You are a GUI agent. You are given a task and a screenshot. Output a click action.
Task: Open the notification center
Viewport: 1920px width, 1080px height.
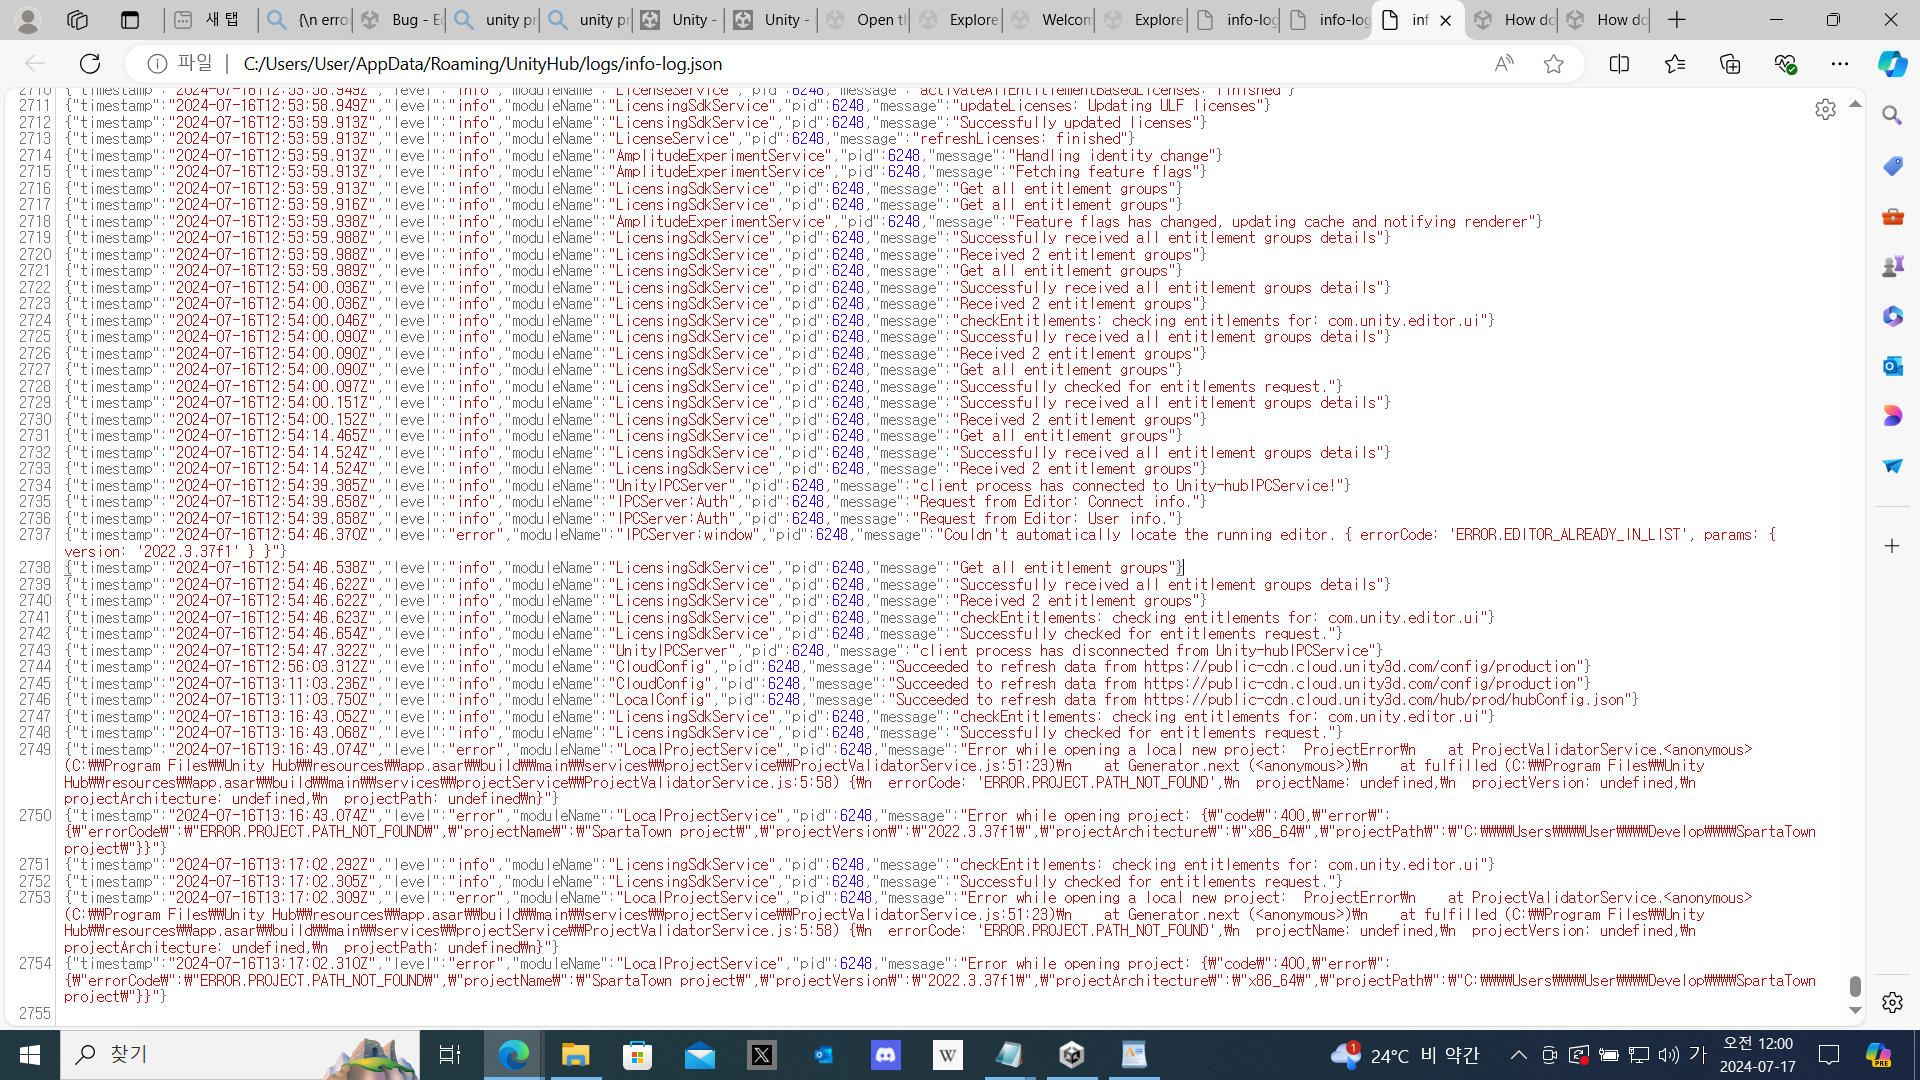tap(1829, 1054)
